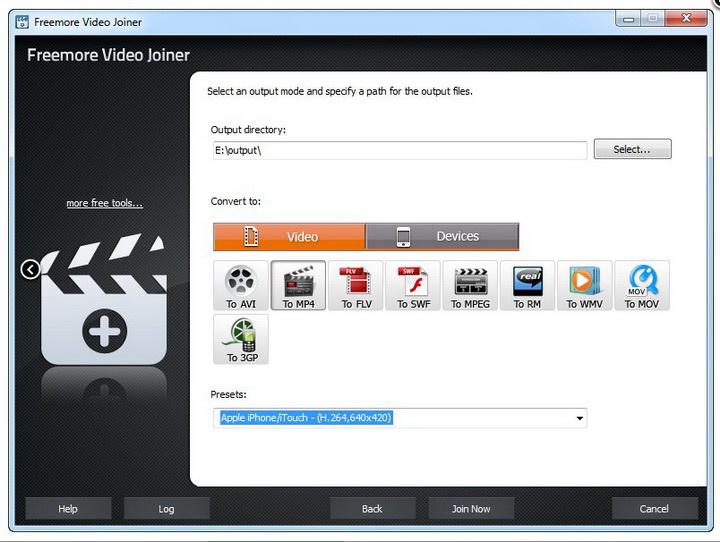Switch to the Devices tab
The width and height of the screenshot is (720, 542).
(x=442, y=237)
